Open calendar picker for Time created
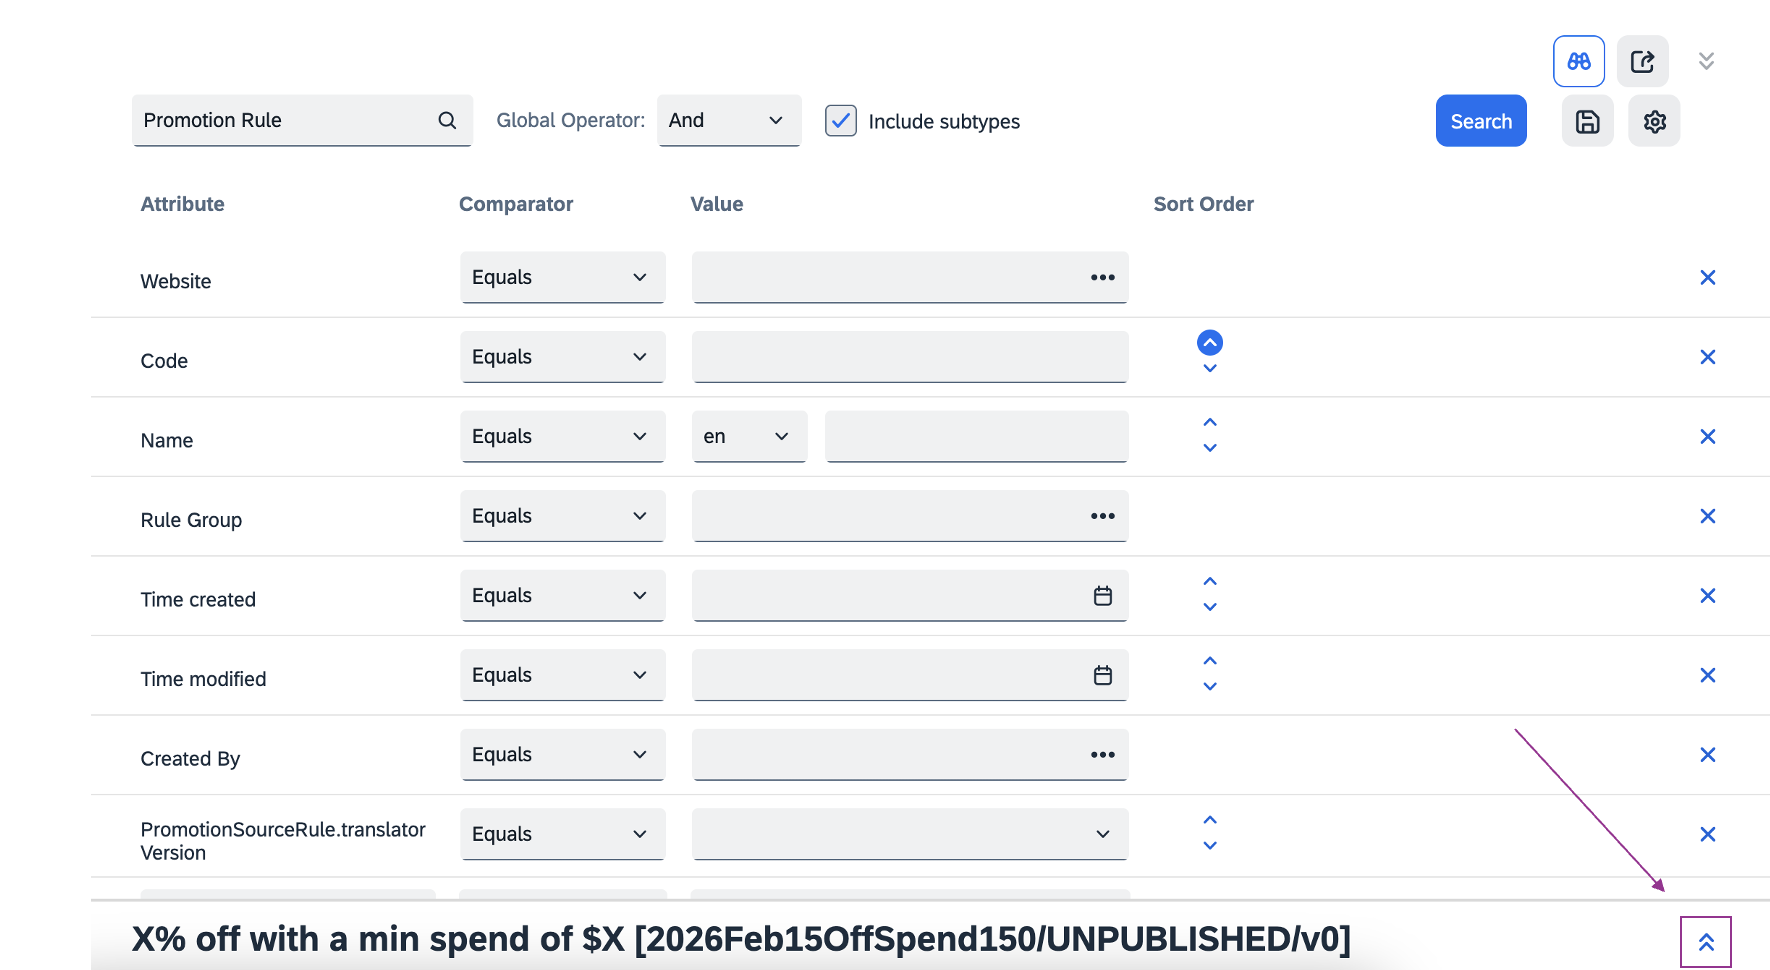1770x970 pixels. click(x=1102, y=596)
